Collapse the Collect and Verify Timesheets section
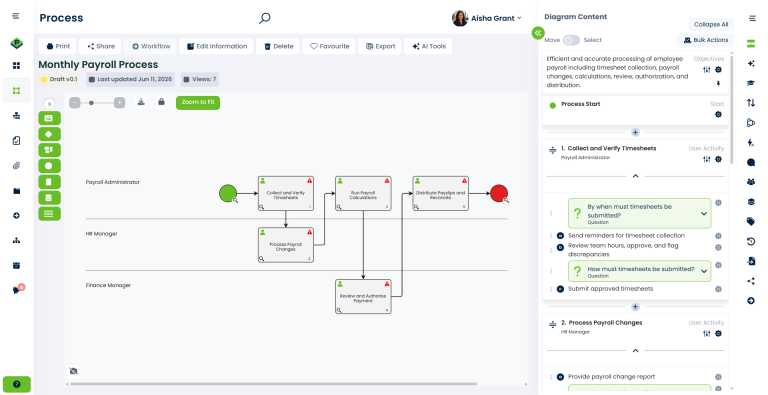Viewport: 768px width, 395px height. coord(635,176)
